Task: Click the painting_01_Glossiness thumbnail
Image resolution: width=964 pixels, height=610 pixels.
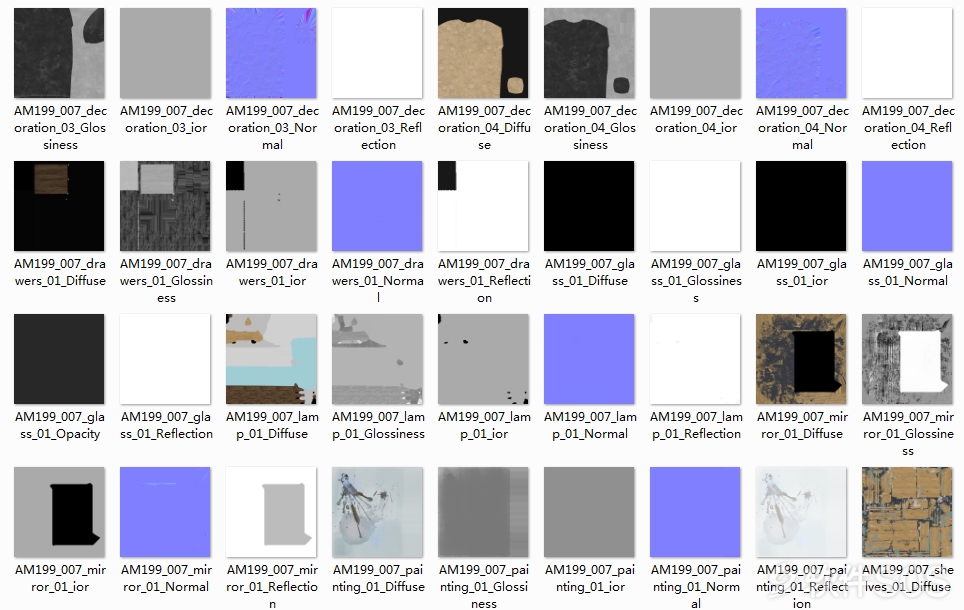Action: pyautogui.click(x=483, y=512)
